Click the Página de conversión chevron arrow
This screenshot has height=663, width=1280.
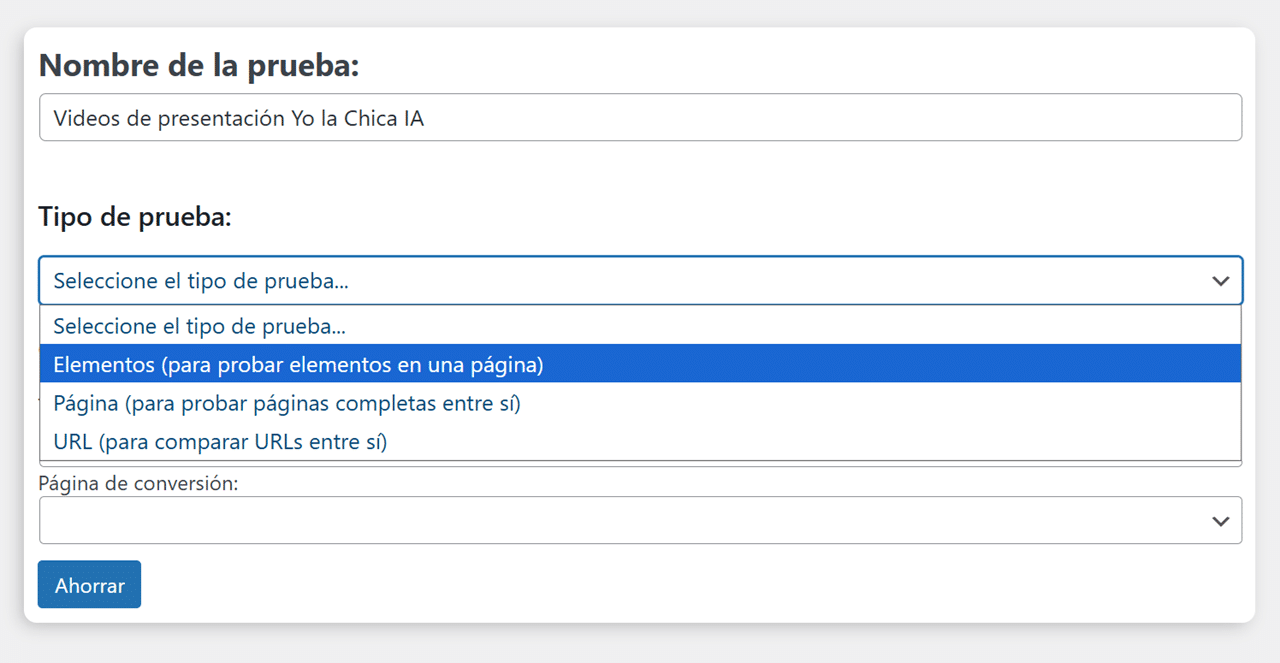point(1220,521)
